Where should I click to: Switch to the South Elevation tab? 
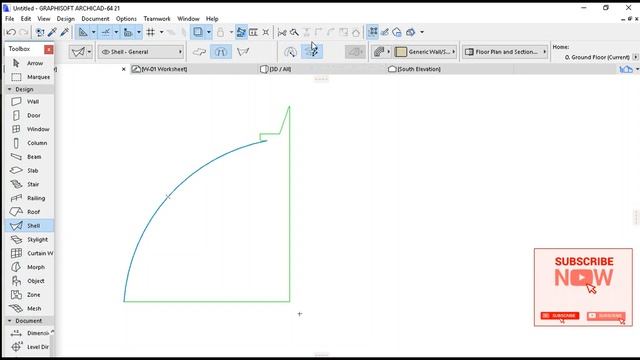point(414,69)
